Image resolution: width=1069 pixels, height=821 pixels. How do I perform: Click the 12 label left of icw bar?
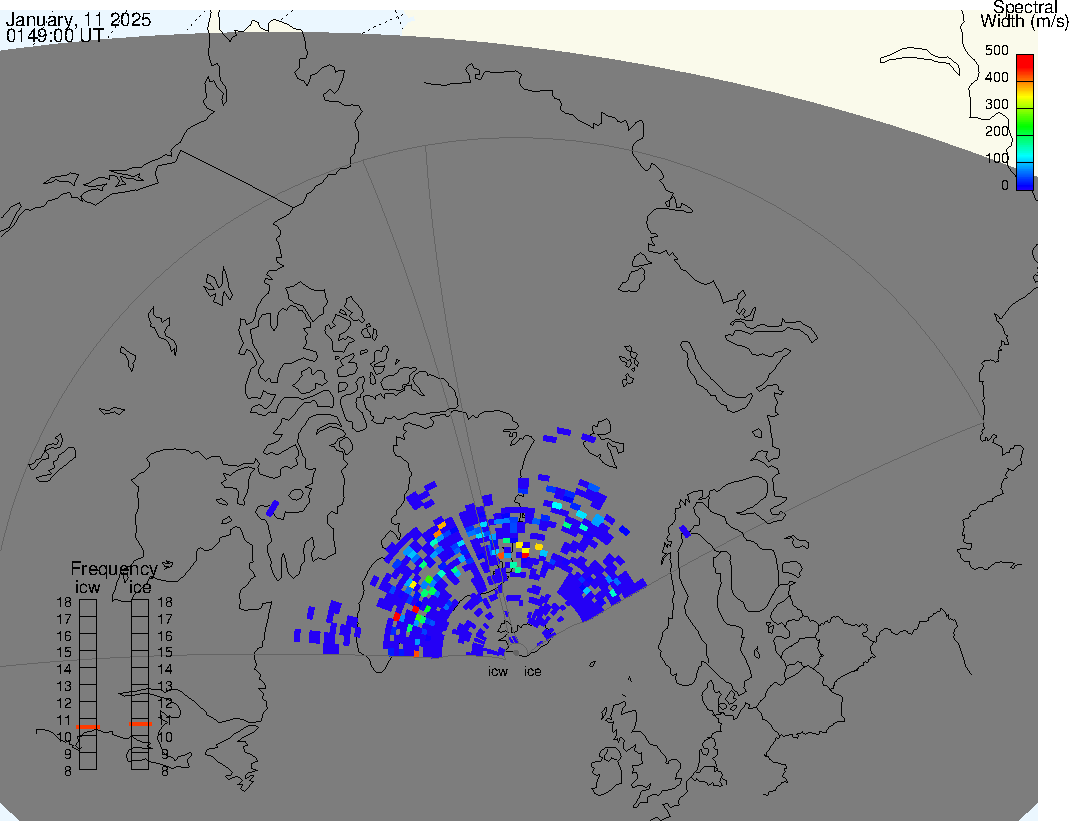64,703
